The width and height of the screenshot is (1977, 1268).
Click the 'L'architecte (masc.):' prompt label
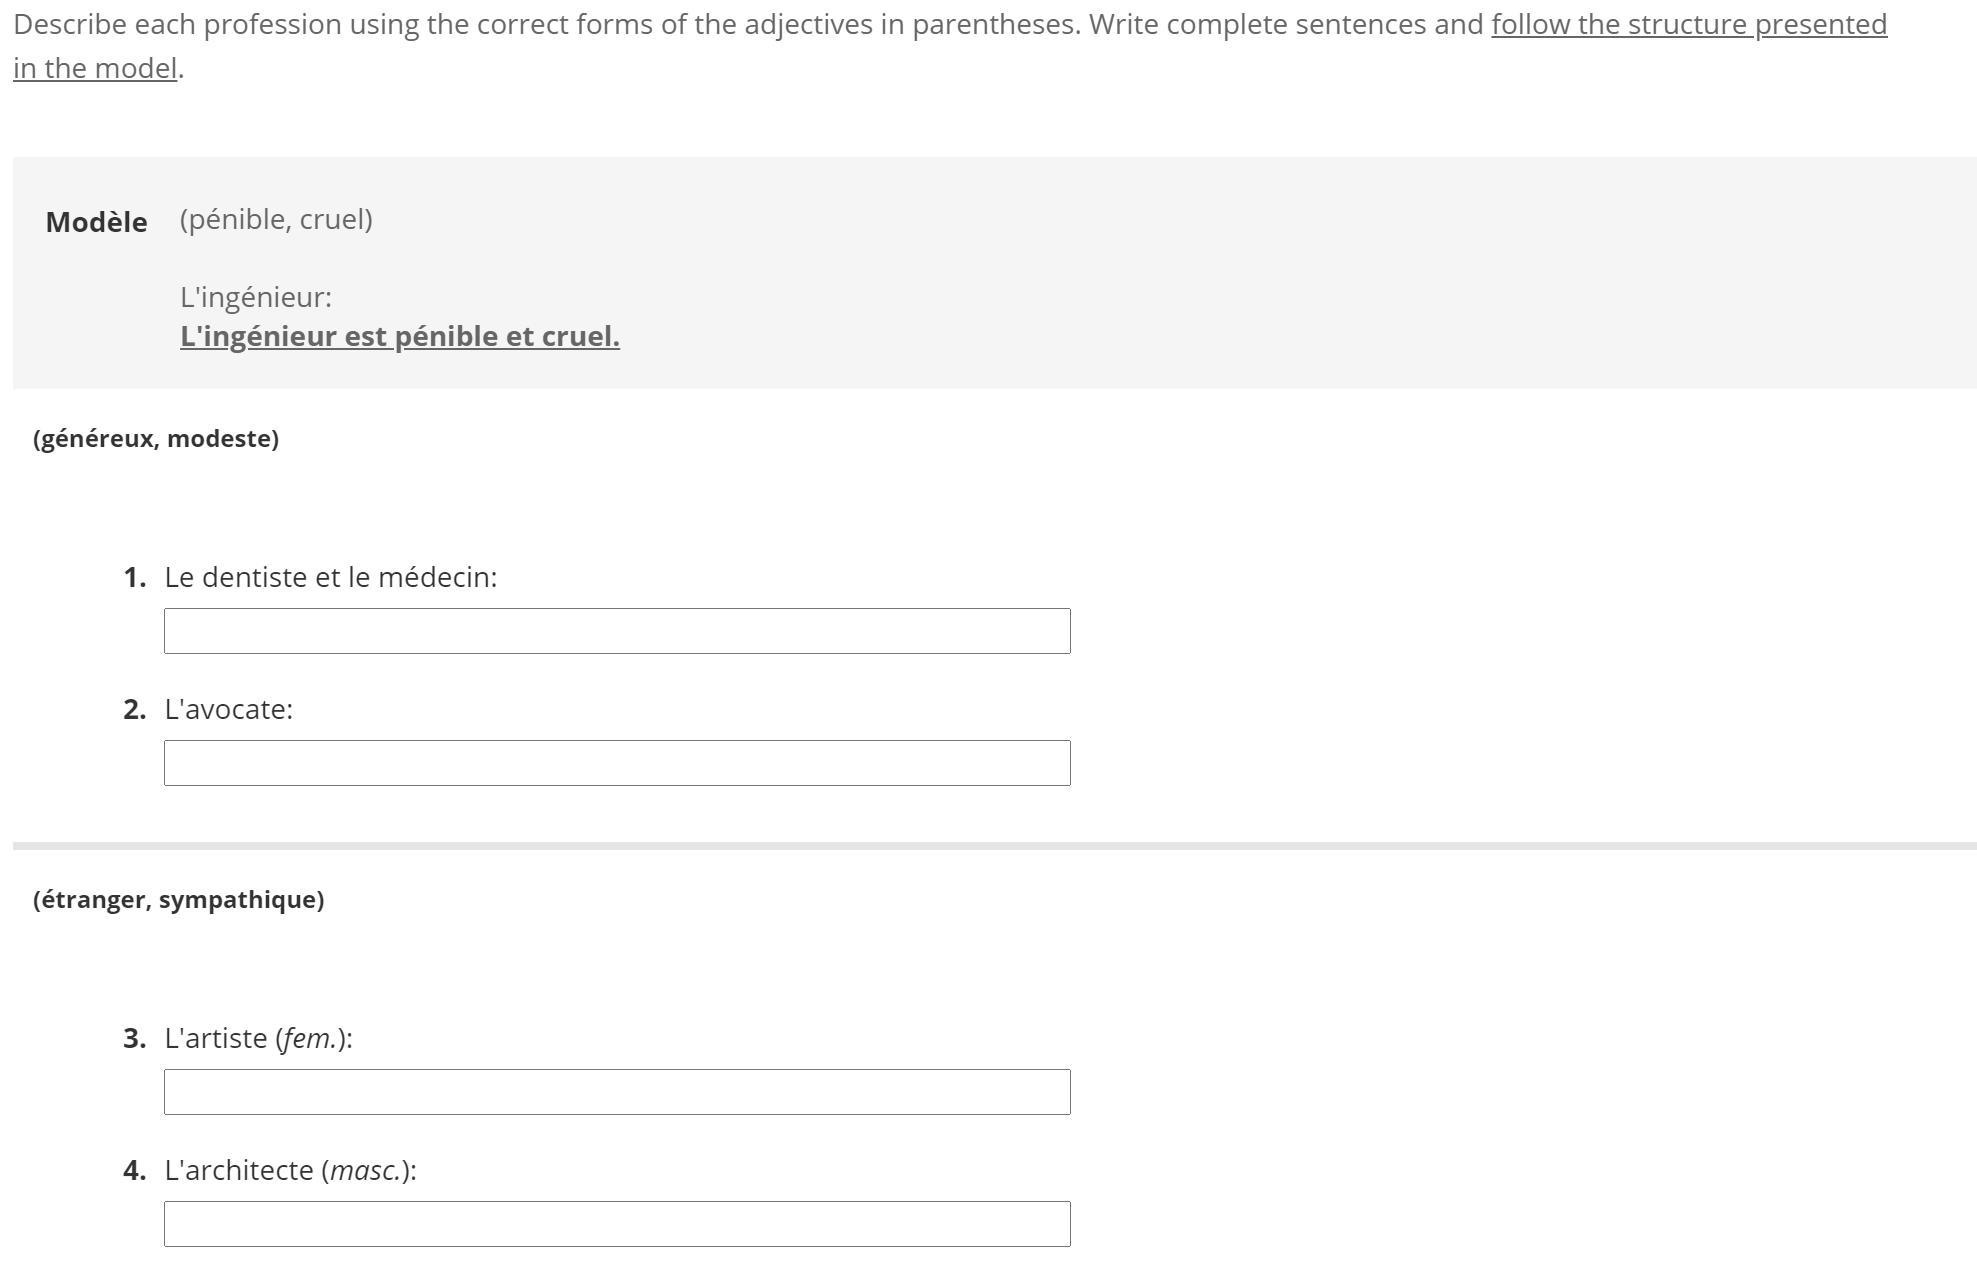291,1170
